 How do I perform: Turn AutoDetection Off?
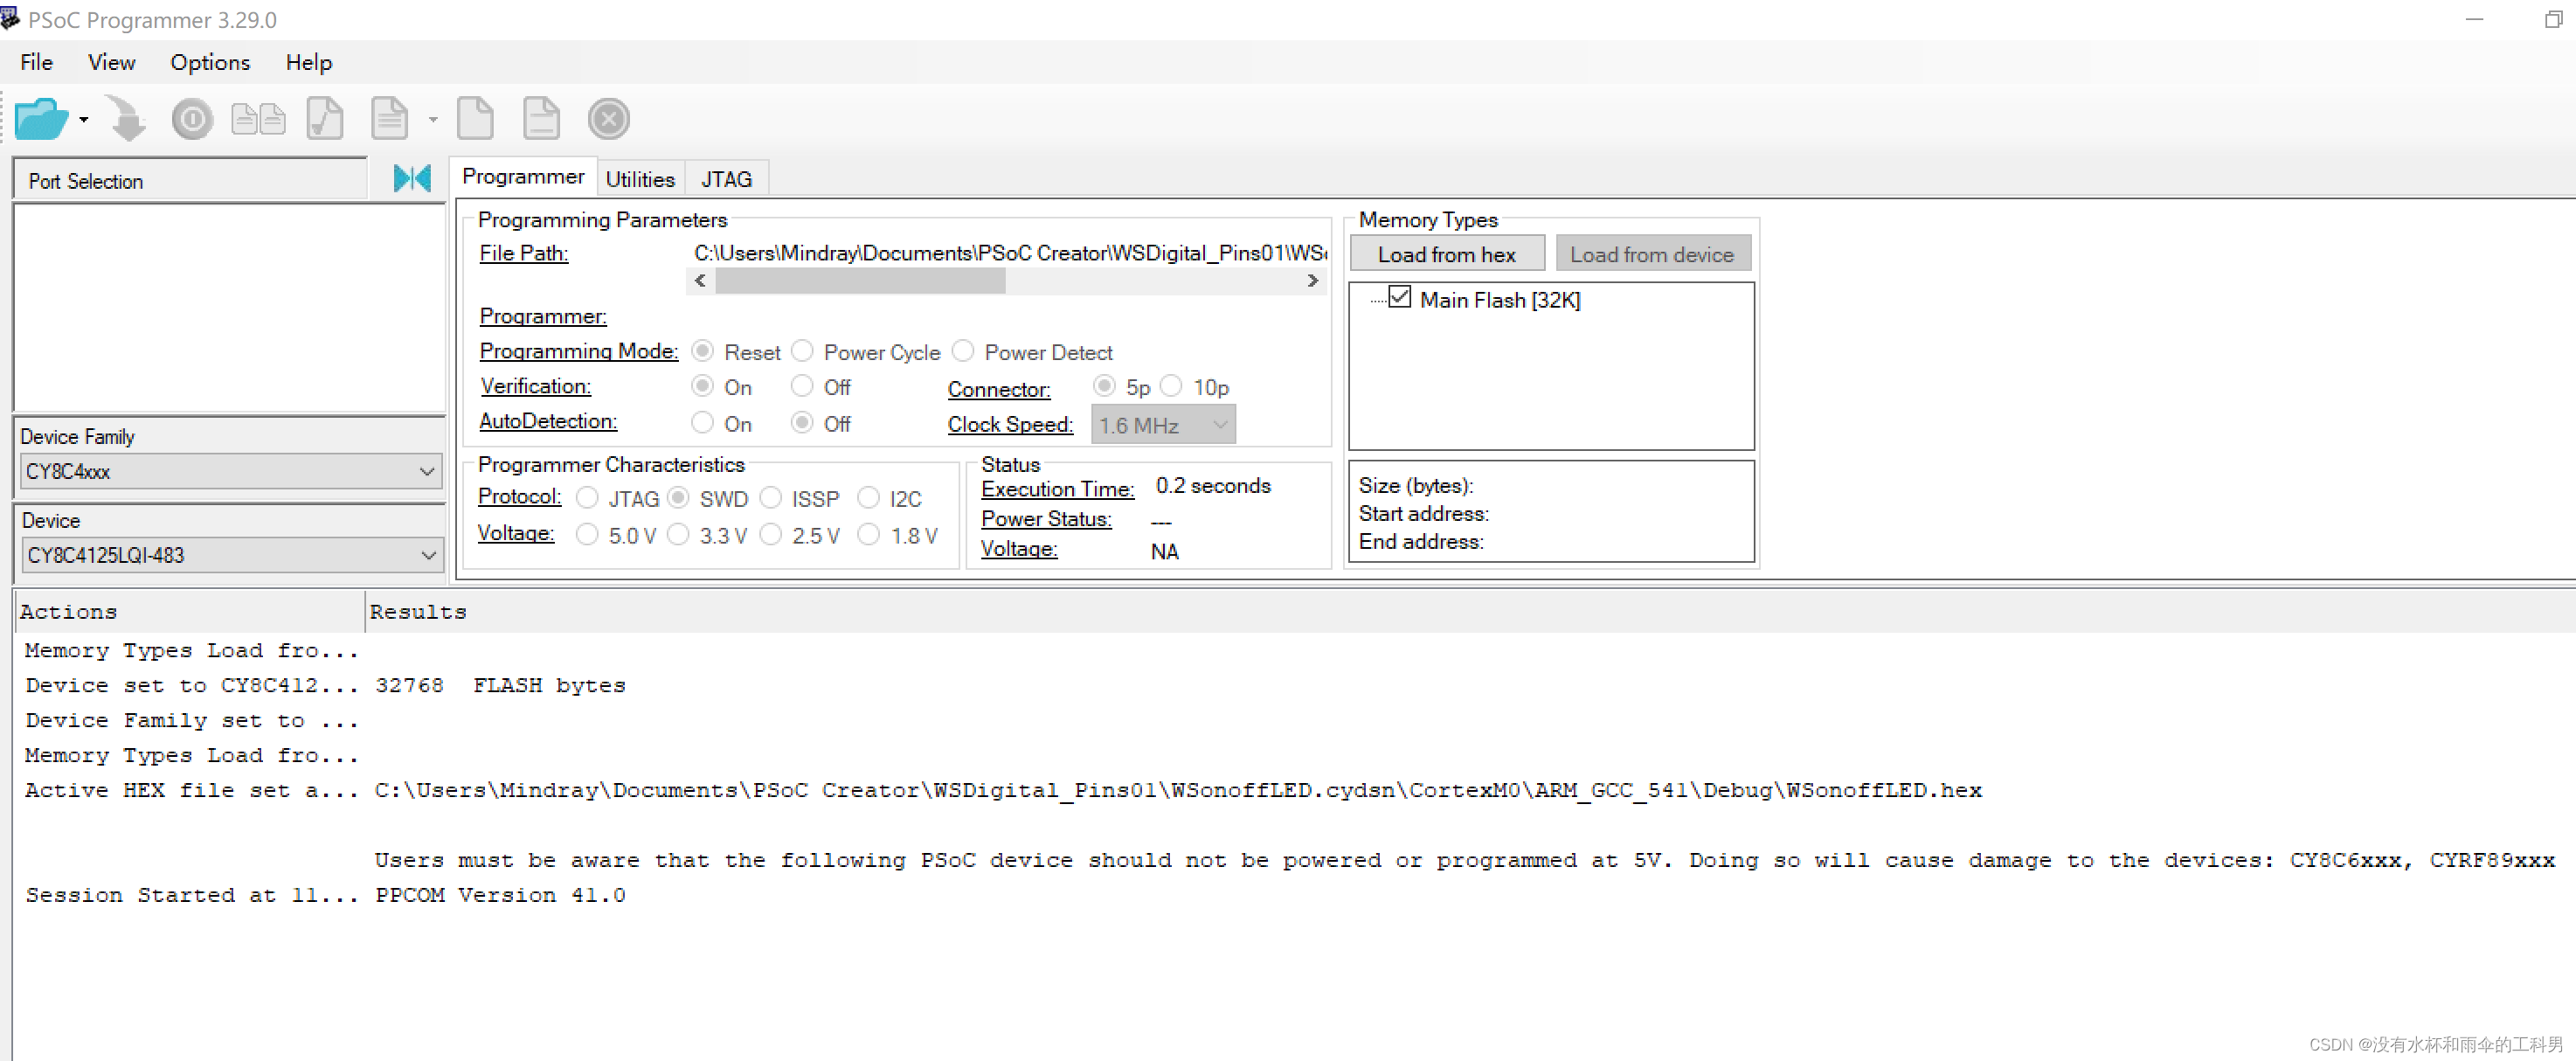[x=802, y=423]
